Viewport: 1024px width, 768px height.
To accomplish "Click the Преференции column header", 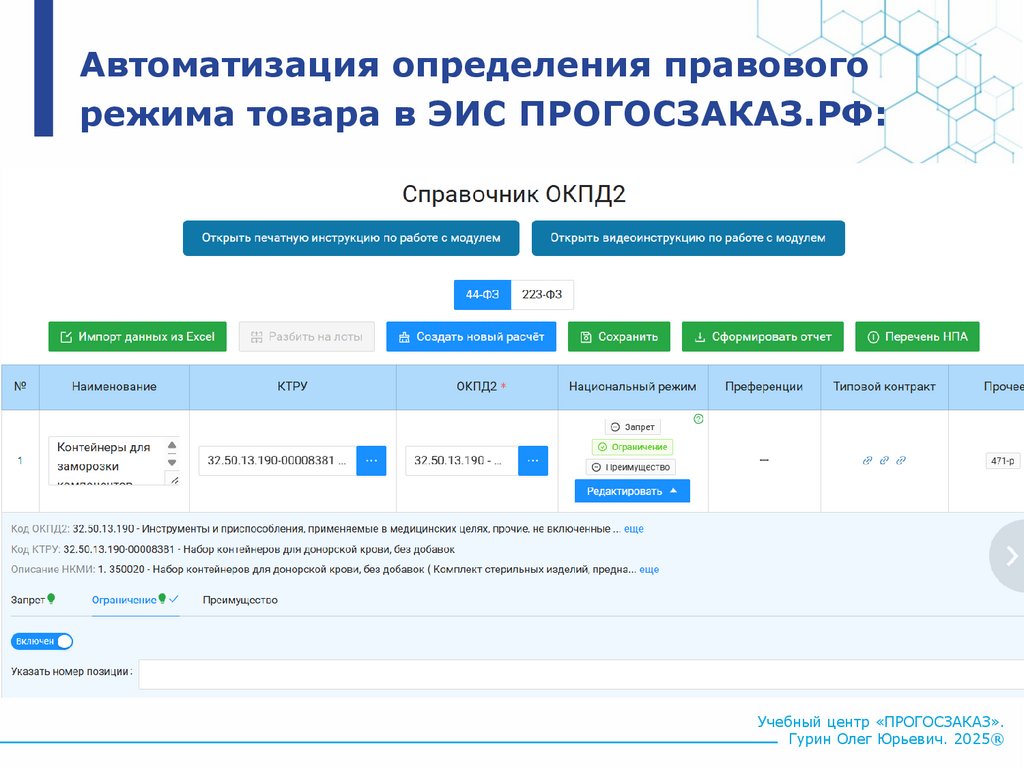I will [764, 387].
